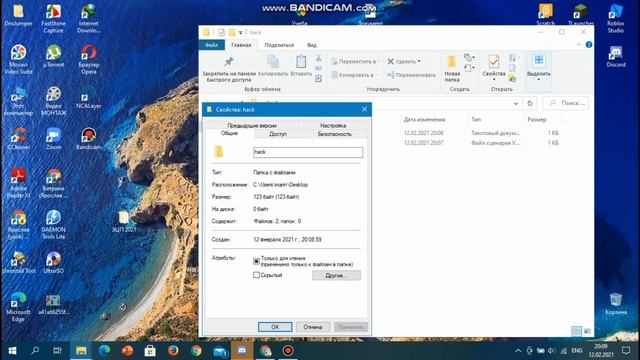This screenshot has height=360, width=640.
Task: Click OK in the properties dialog
Action: point(275,327)
